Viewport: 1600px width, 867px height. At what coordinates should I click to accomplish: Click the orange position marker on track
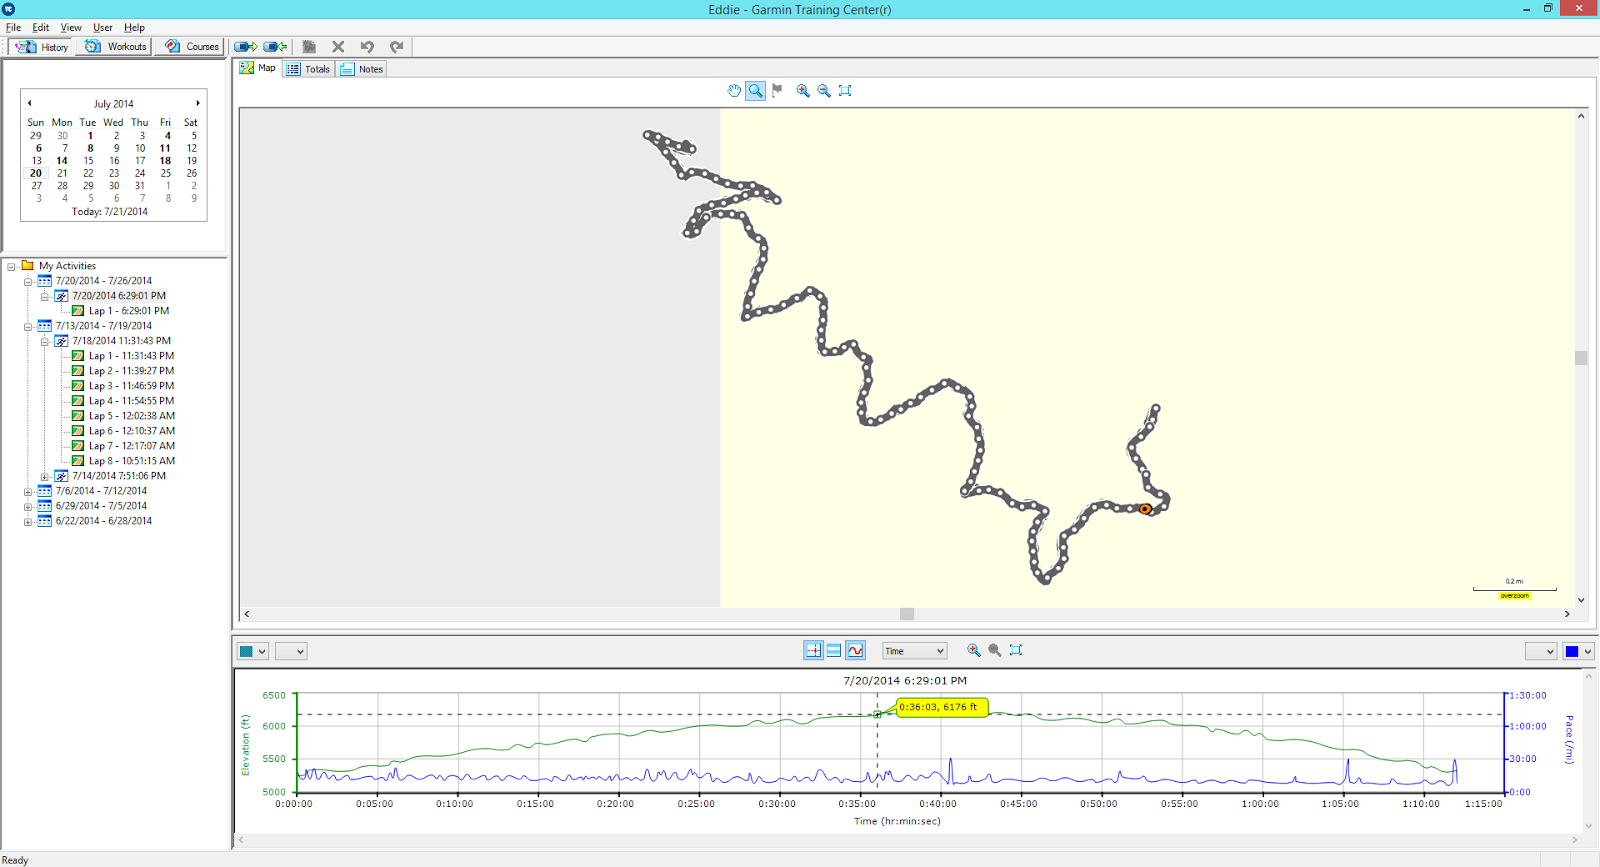click(1146, 509)
